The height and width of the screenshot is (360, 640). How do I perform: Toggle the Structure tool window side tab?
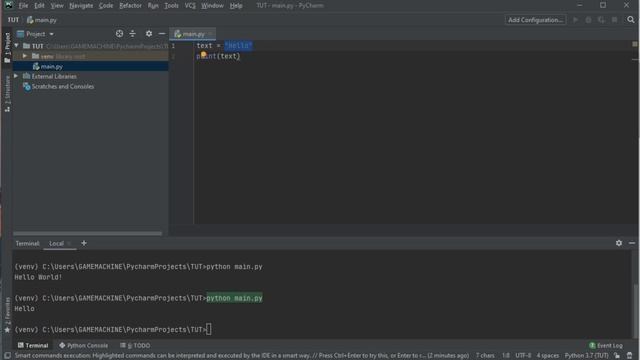tap(7, 93)
